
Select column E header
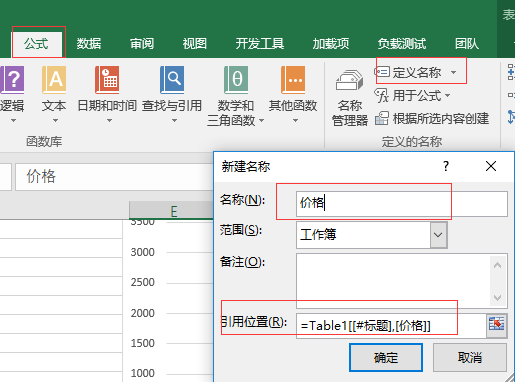point(172,211)
